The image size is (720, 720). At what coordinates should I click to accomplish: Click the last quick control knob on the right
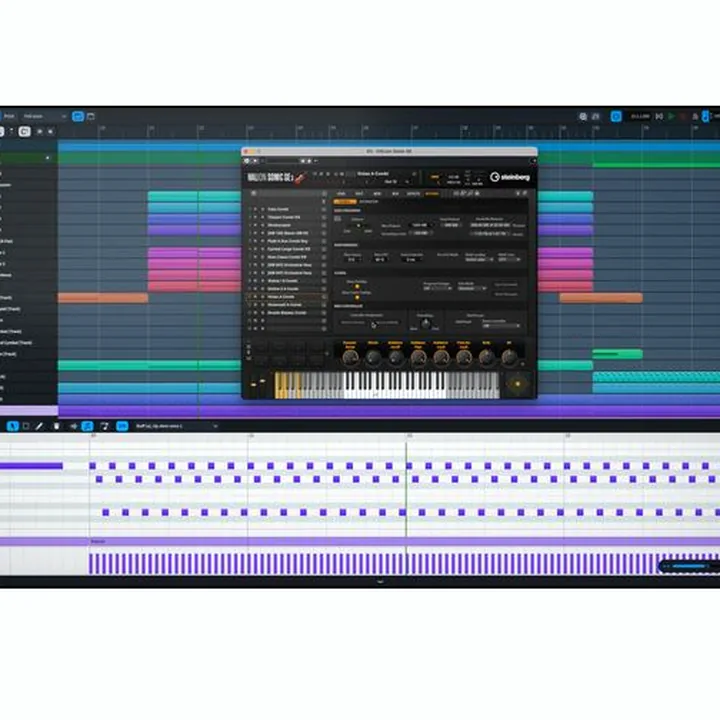509,357
